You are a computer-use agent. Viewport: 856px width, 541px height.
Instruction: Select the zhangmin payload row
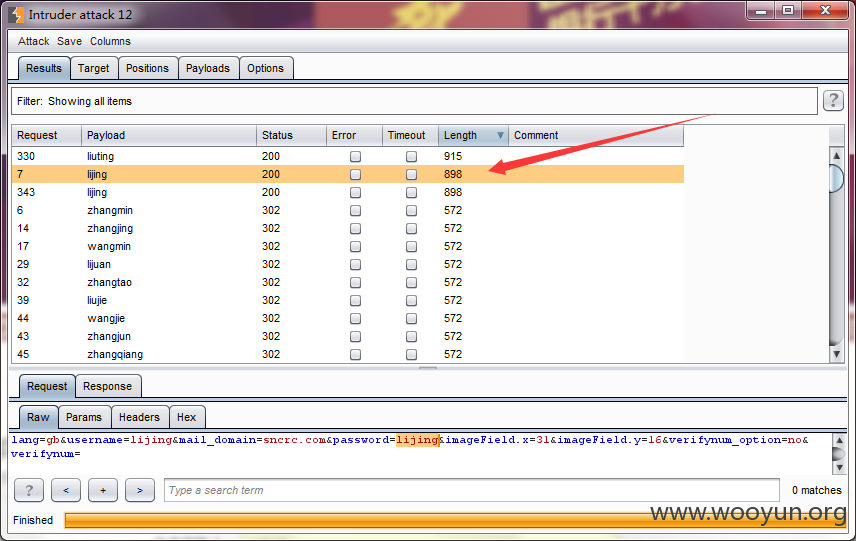(x=348, y=210)
